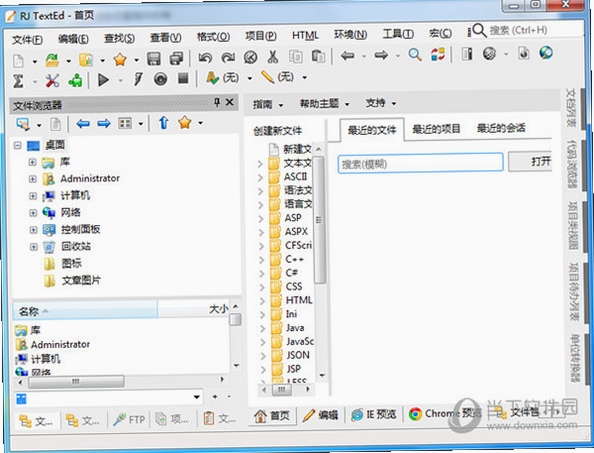This screenshot has height=453, width=594.
Task: Click the Redo arrow icon
Action: click(x=228, y=57)
